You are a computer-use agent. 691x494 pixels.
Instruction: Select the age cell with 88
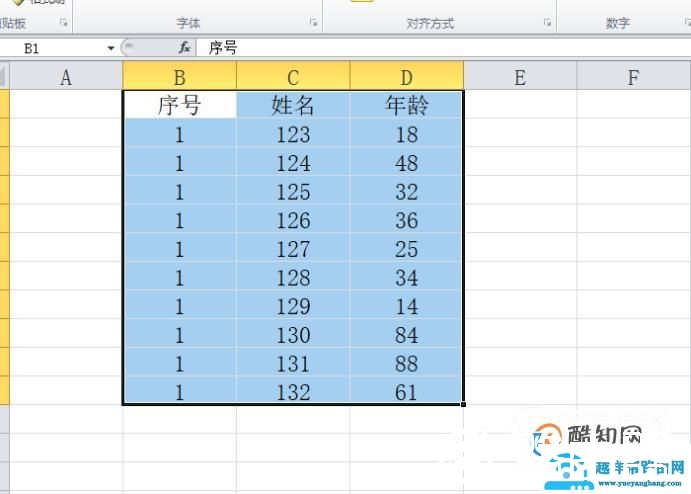click(x=406, y=362)
